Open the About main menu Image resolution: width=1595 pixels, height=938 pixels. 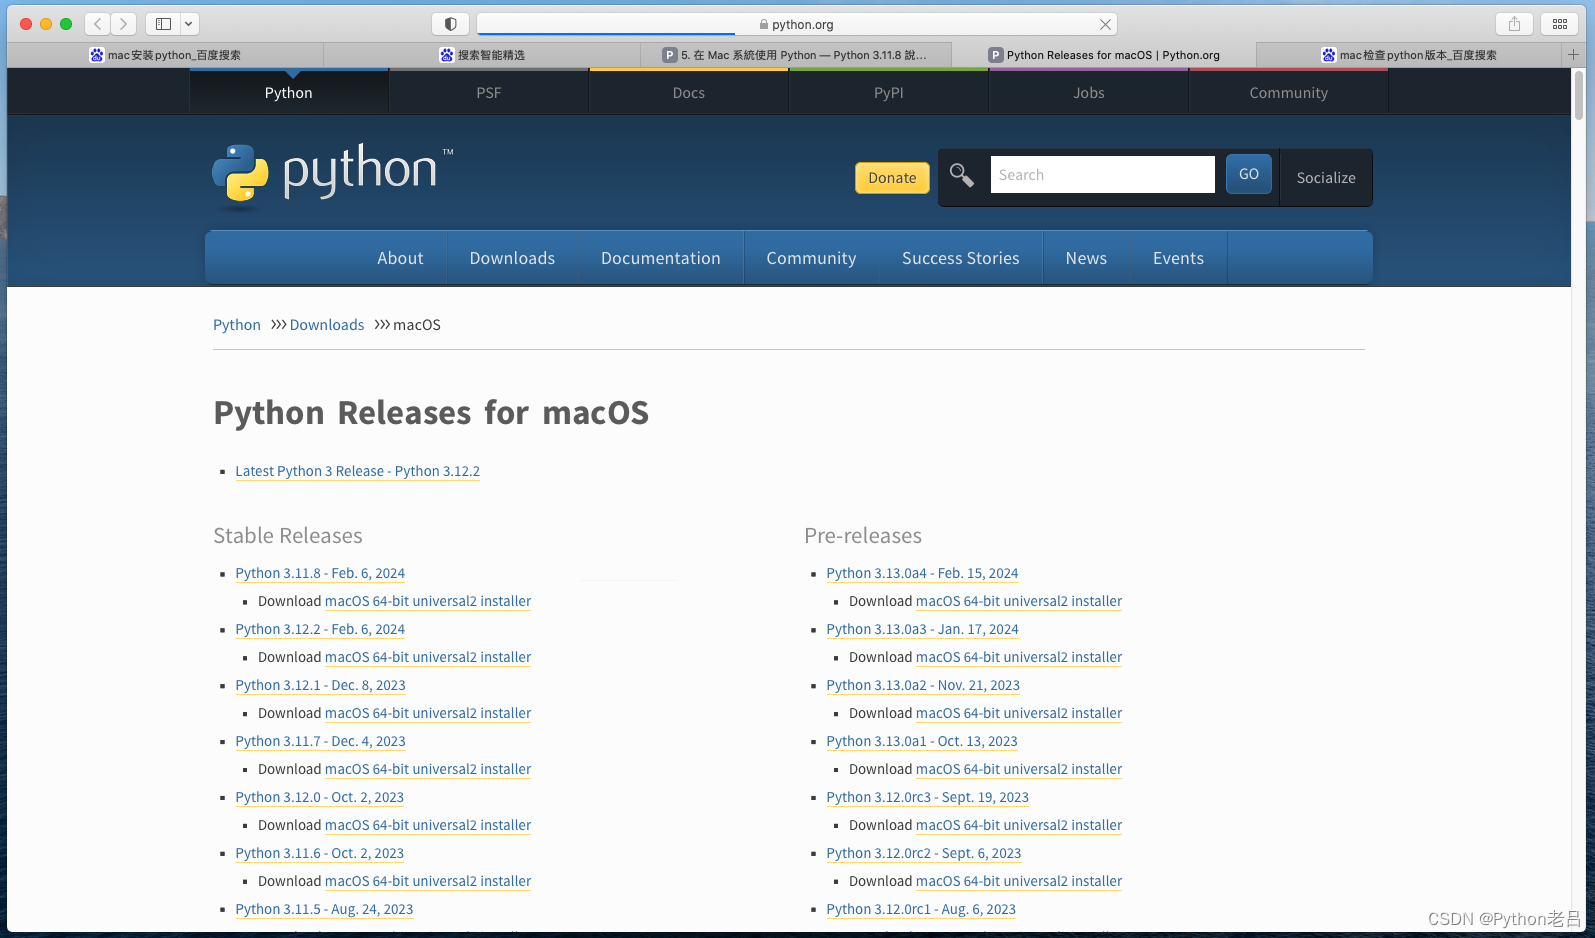(x=400, y=258)
